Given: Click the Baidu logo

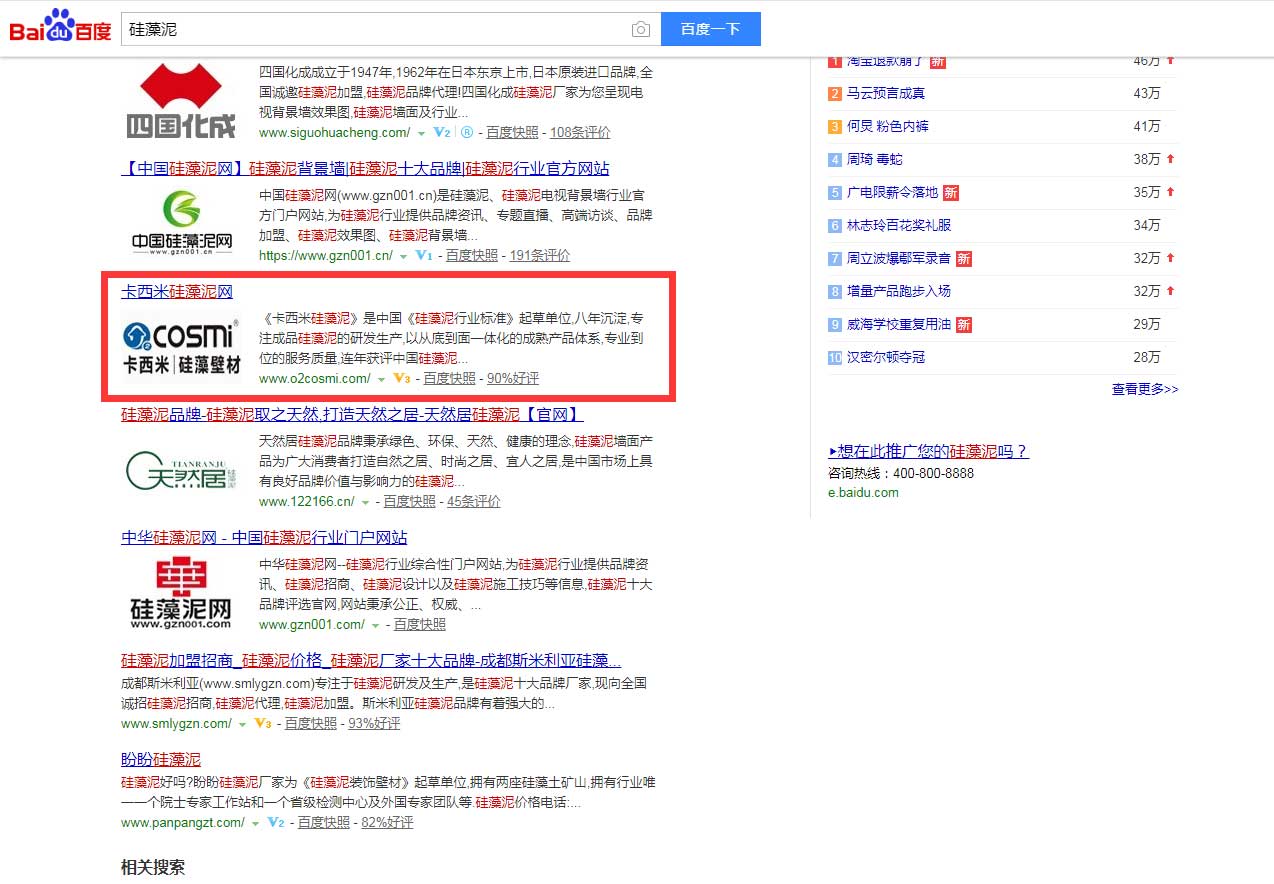Looking at the screenshot, I should (x=60, y=27).
